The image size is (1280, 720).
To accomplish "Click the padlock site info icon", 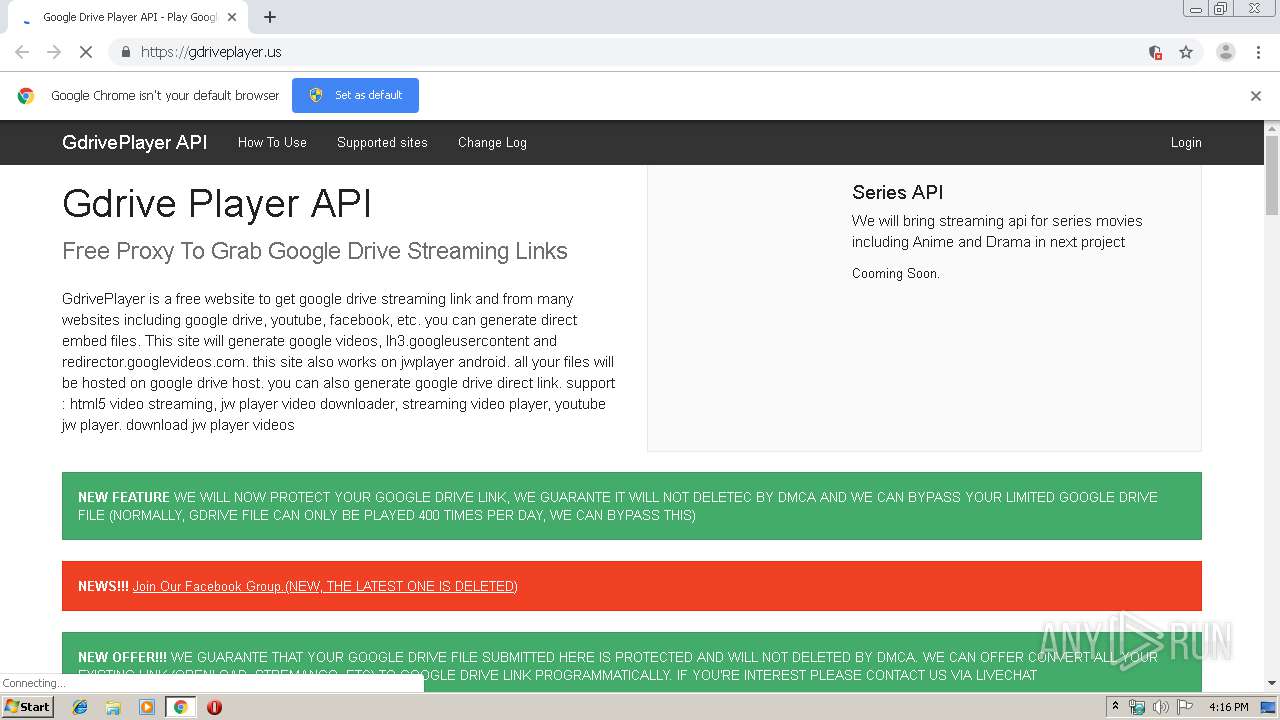I will tap(125, 52).
